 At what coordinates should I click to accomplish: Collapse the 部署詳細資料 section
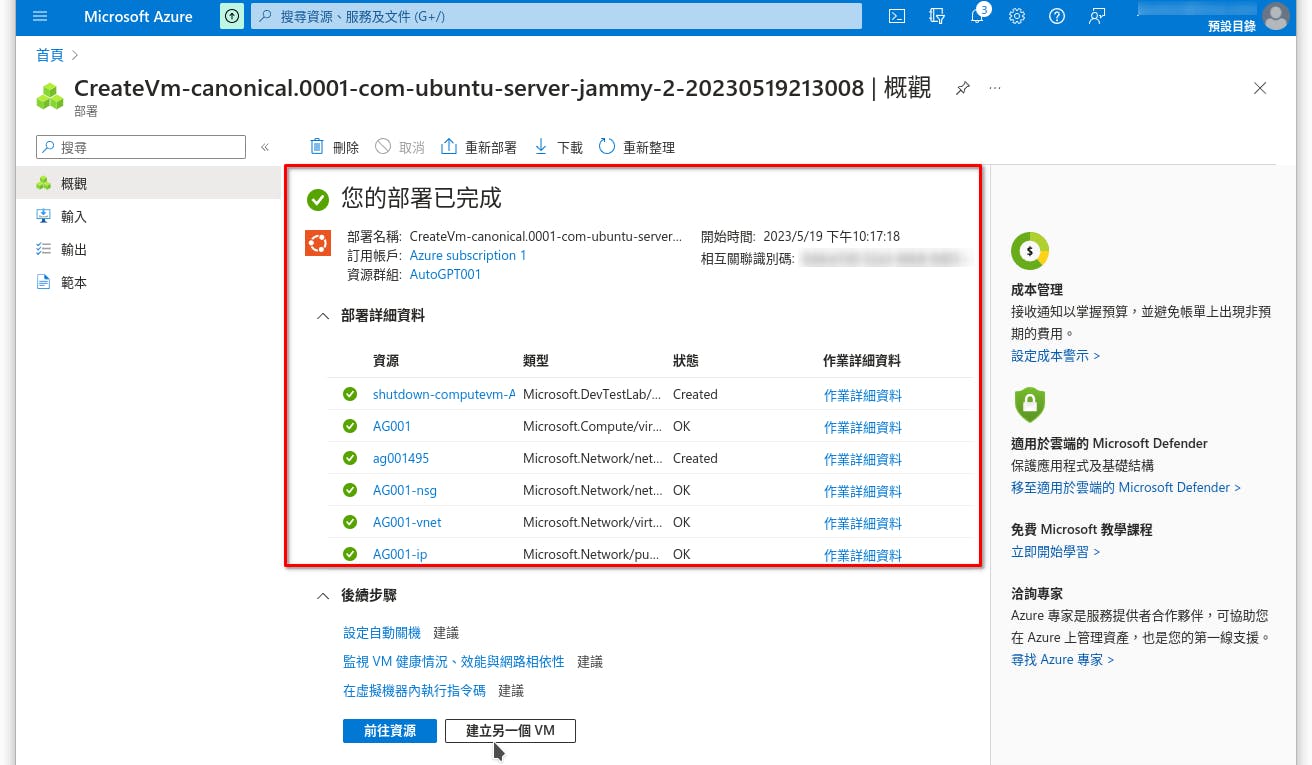(x=322, y=316)
